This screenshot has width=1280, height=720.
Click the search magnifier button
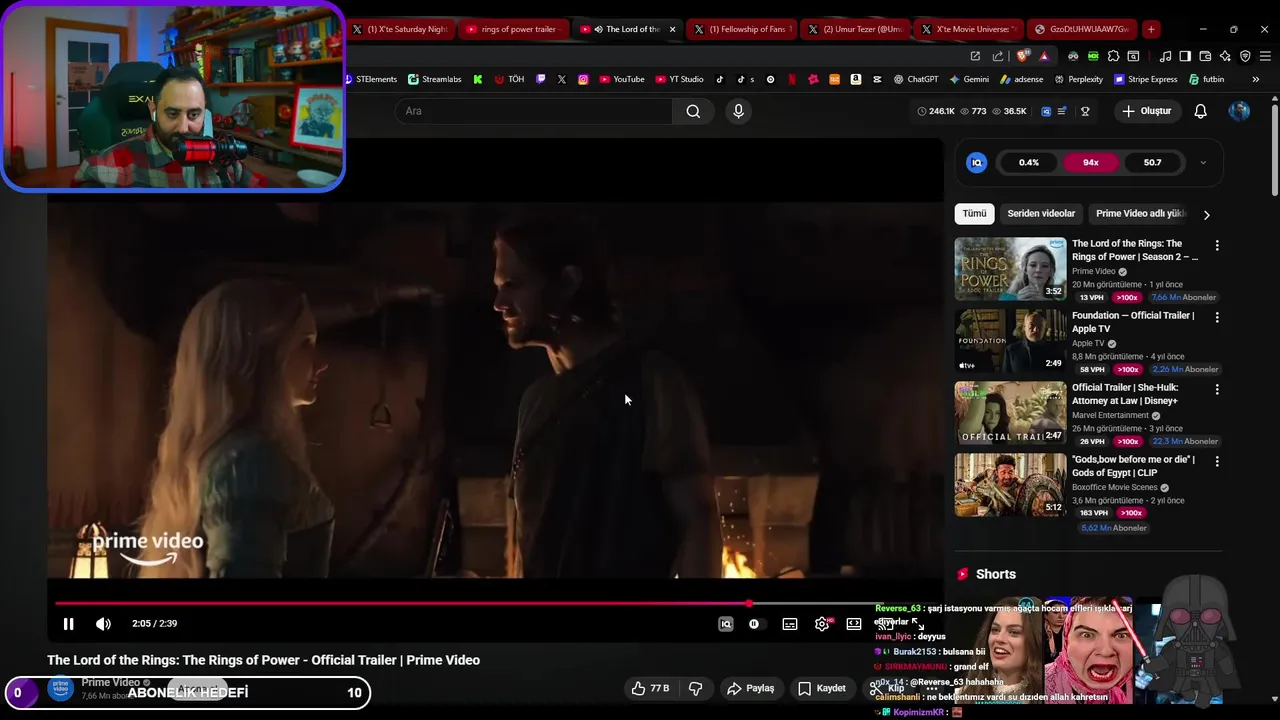(x=693, y=111)
